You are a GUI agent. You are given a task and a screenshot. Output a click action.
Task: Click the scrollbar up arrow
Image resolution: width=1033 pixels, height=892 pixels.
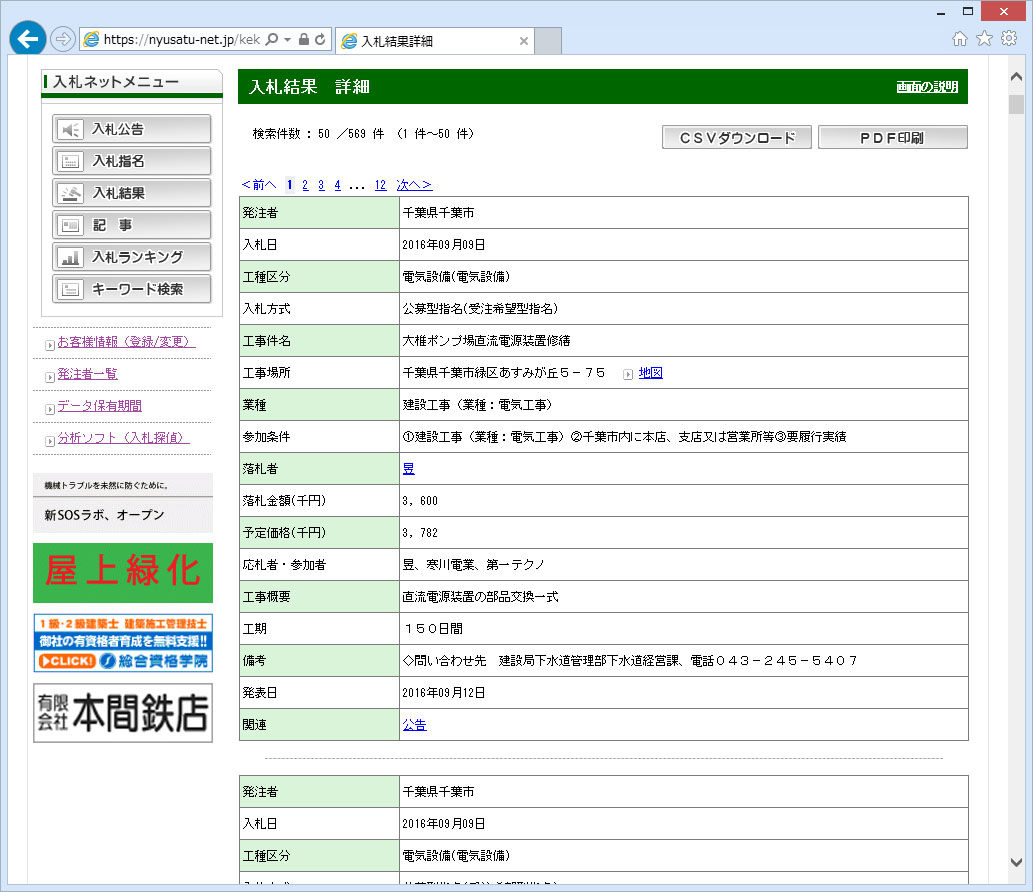[1016, 77]
